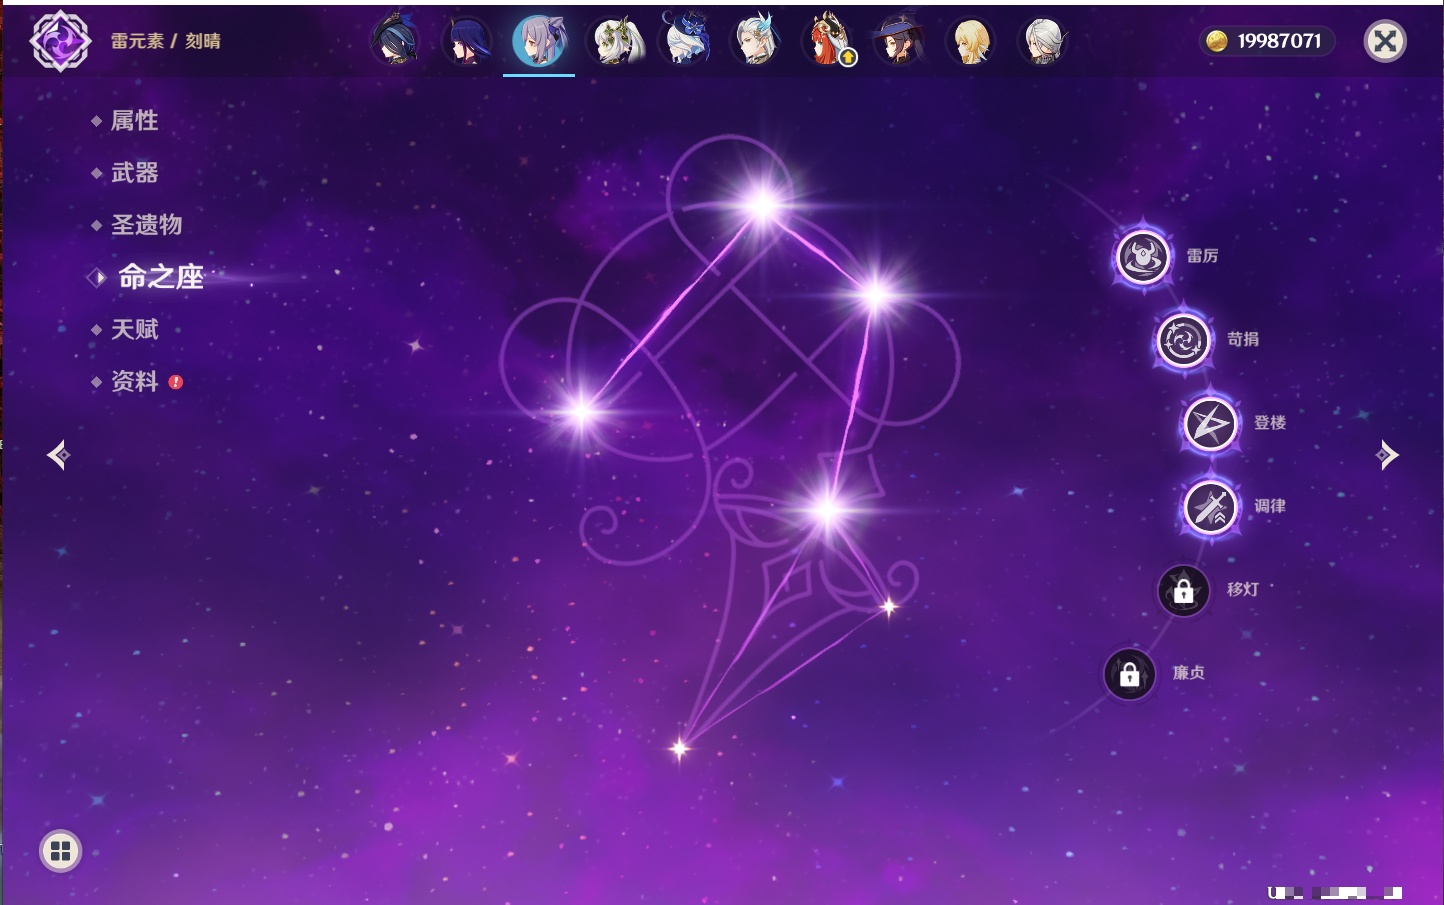This screenshot has height=905, width=1444.
Task: Close the character screen with X button
Action: tap(1385, 41)
